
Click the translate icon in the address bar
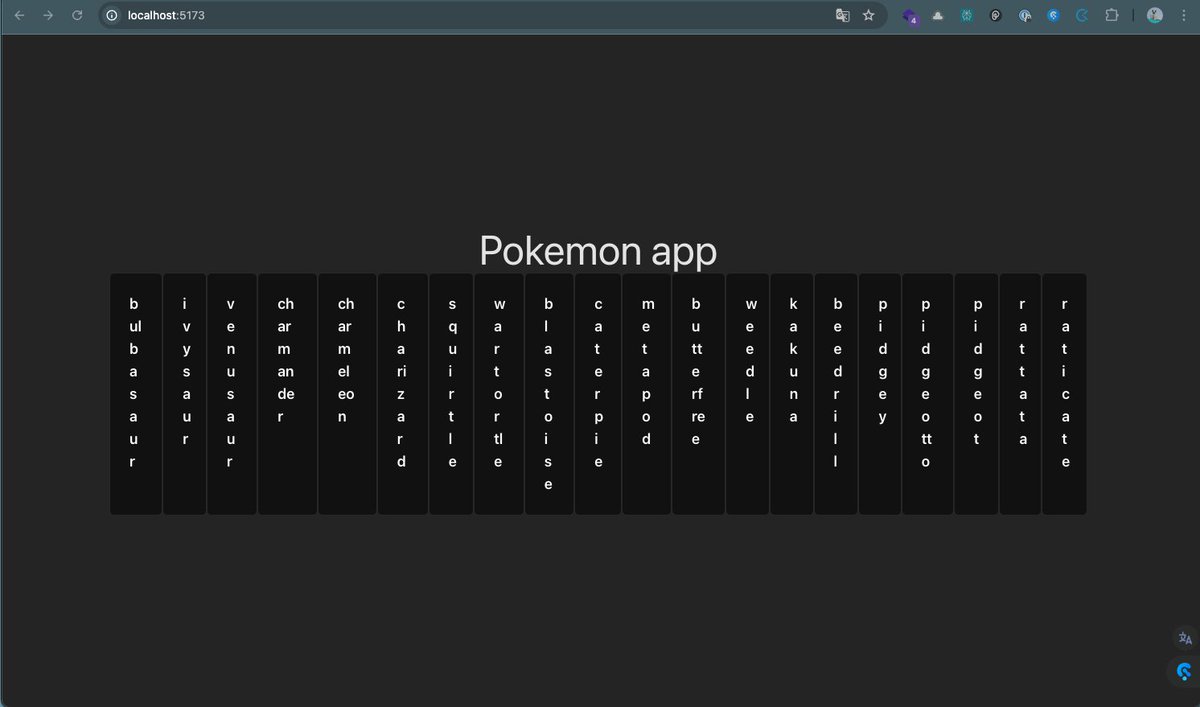(843, 15)
